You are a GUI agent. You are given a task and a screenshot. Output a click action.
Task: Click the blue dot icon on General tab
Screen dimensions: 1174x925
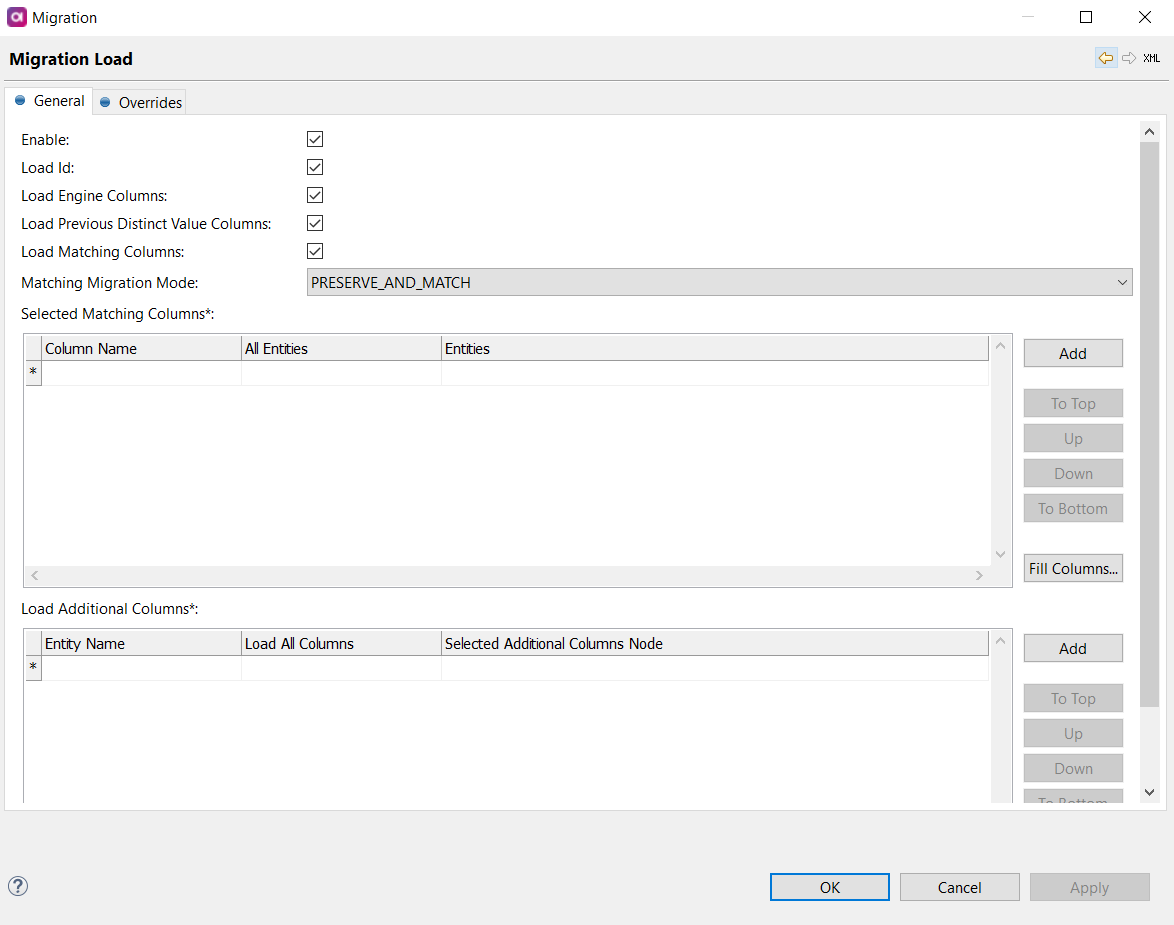[18, 100]
